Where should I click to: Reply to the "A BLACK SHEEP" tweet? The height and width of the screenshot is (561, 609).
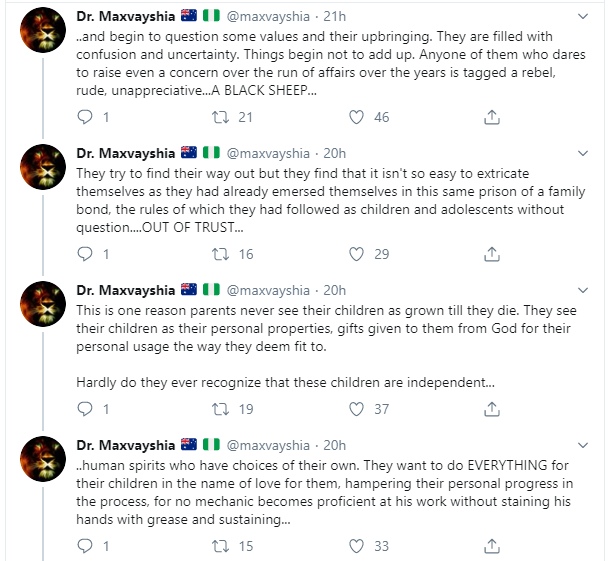85,118
